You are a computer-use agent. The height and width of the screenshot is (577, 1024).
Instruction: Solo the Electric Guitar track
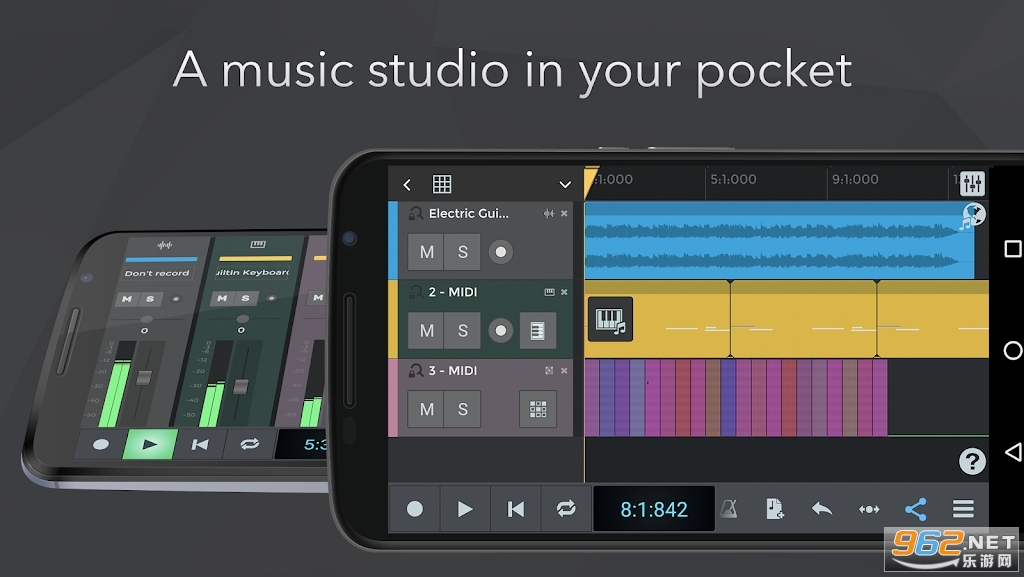click(x=462, y=252)
